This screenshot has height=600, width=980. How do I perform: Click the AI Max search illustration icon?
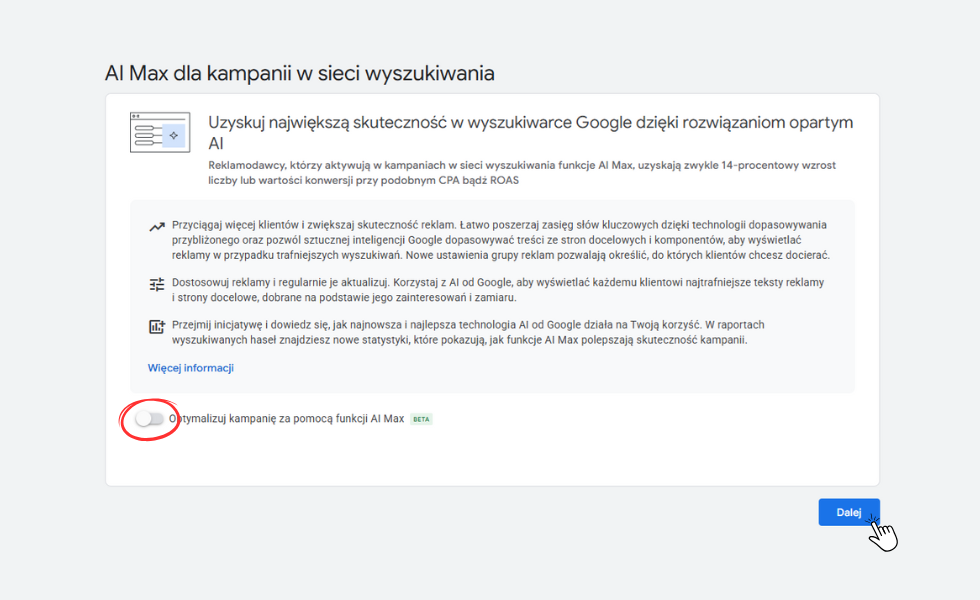point(159,133)
